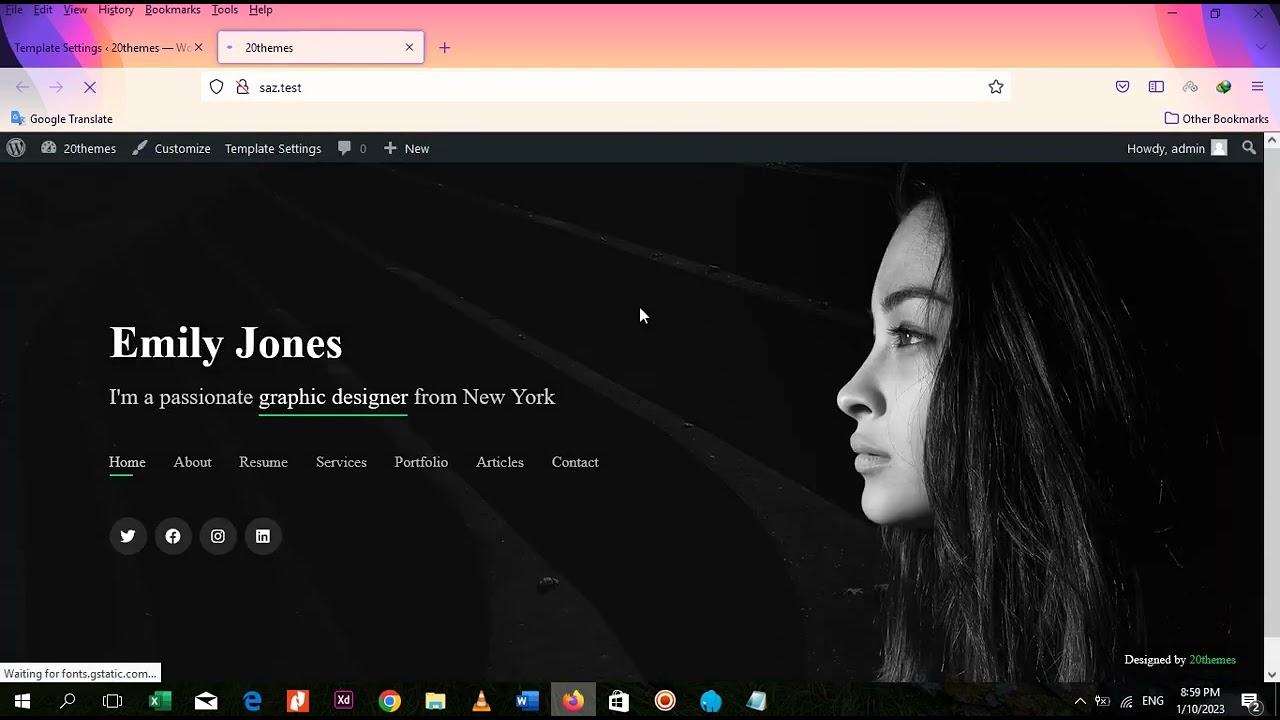The width and height of the screenshot is (1280, 720).
Task: Click the tracking protection shield icon
Action: coord(217,87)
